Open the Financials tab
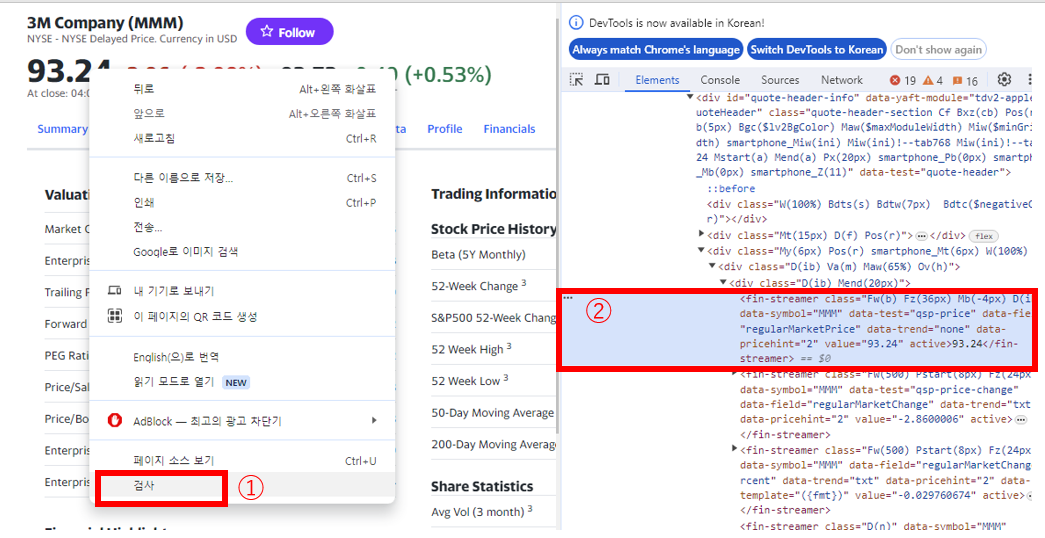Screen dimensions: 1045x538 509,129
